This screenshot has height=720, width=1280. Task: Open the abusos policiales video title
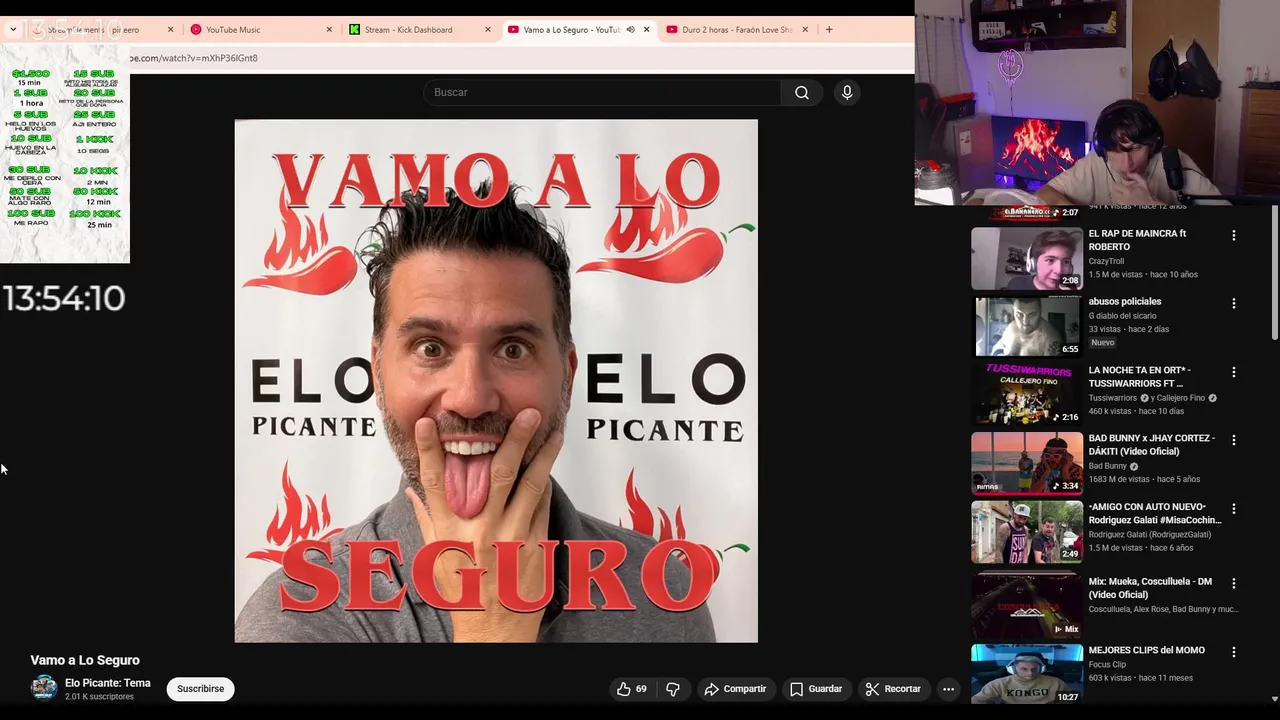click(x=1125, y=302)
